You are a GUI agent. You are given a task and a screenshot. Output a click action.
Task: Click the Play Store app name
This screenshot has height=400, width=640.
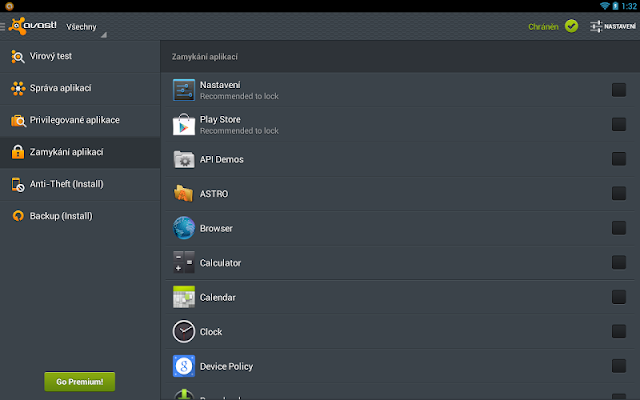pos(220,120)
